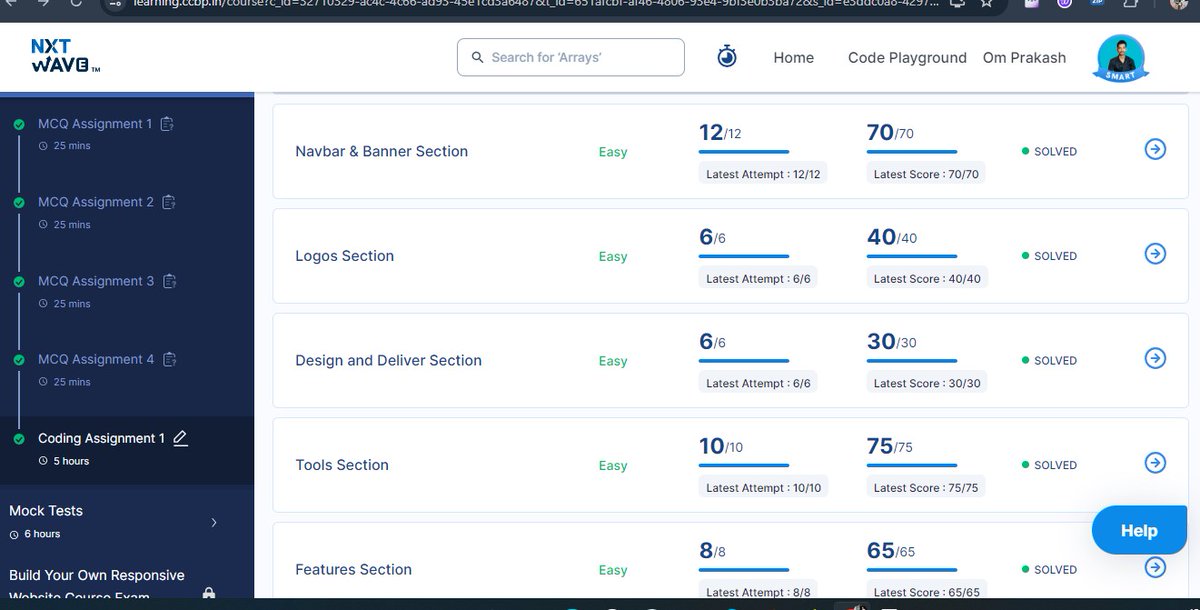
Task: Focus the Search for 'Arrays' field
Action: pos(571,57)
